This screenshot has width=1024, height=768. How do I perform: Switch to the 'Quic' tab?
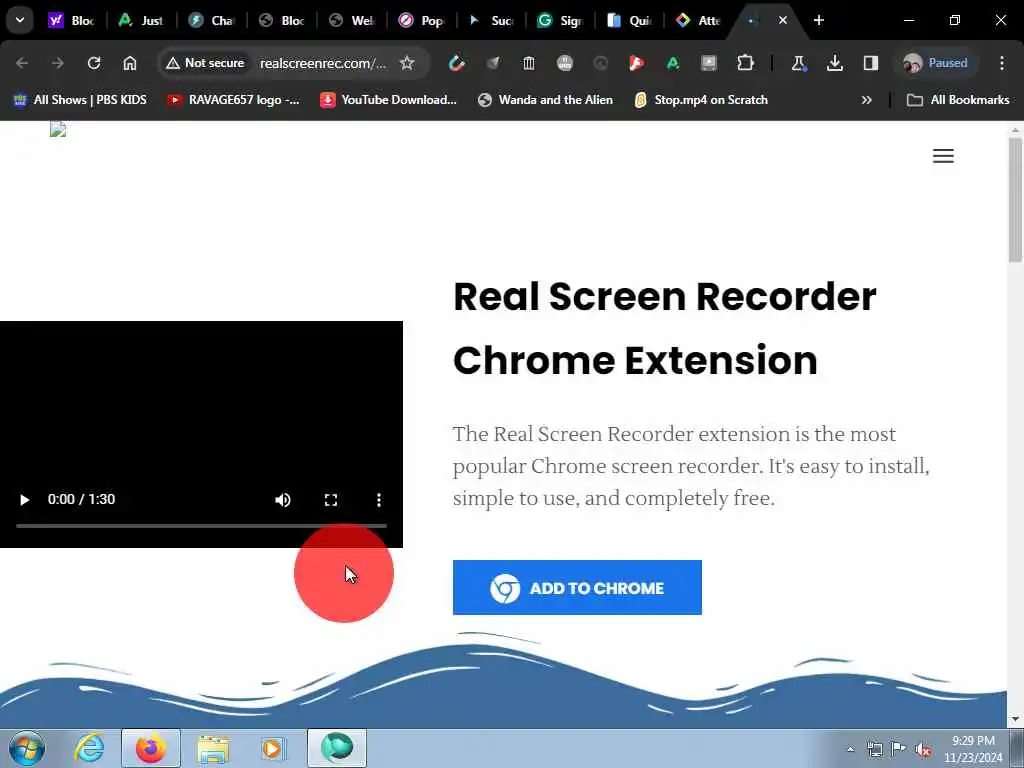[x=630, y=20]
